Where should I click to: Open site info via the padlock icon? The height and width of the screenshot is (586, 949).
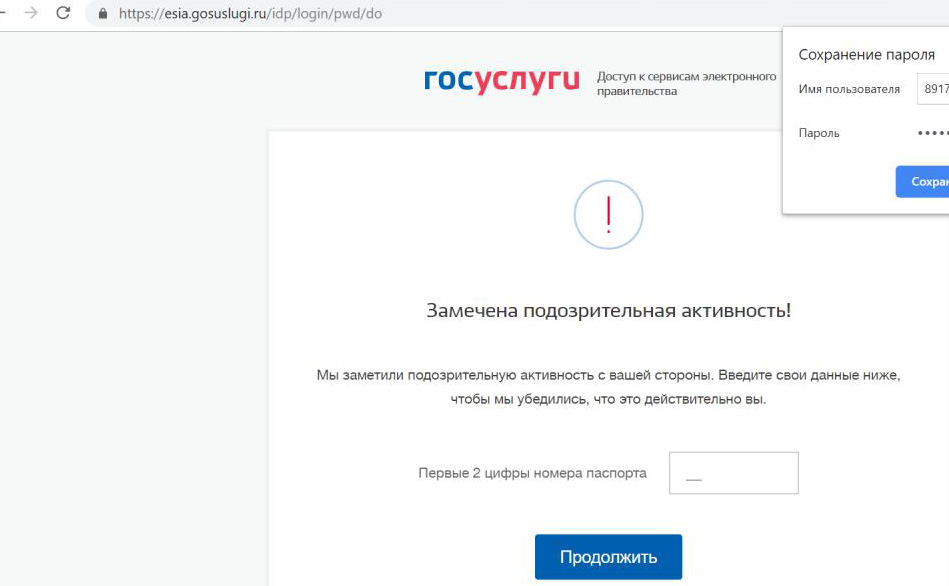click(102, 14)
